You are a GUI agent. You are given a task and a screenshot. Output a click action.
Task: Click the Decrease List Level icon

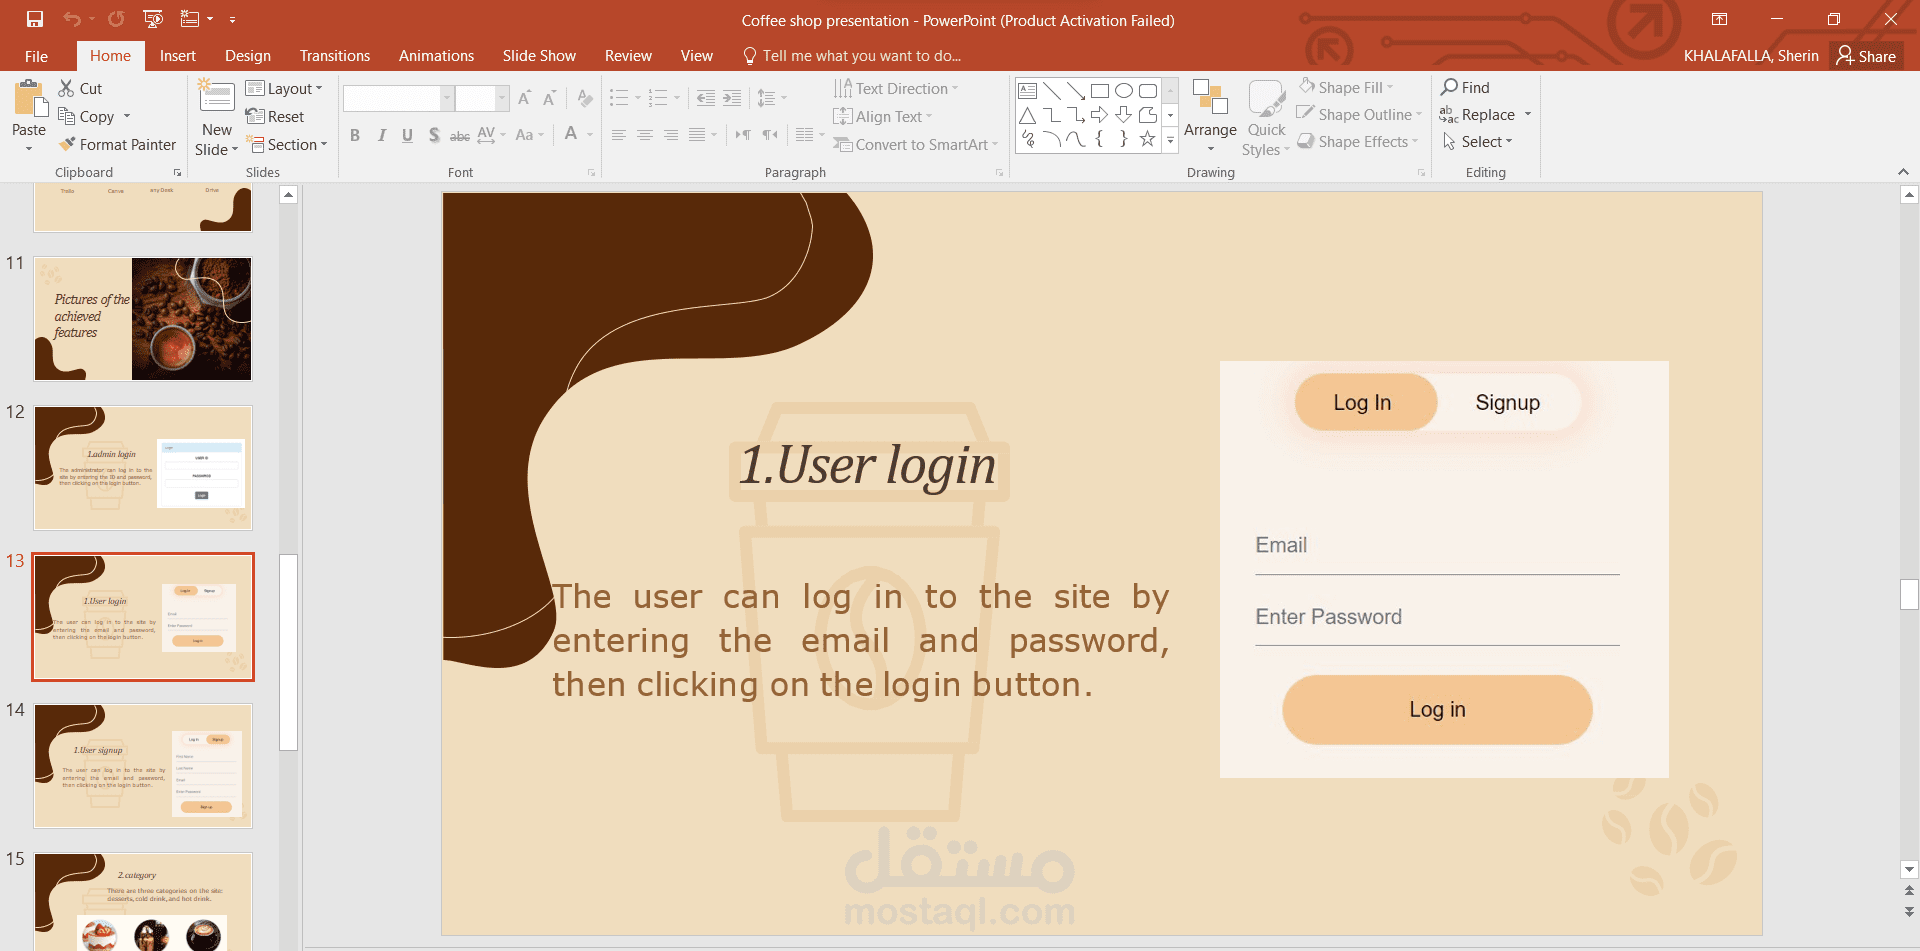(706, 98)
